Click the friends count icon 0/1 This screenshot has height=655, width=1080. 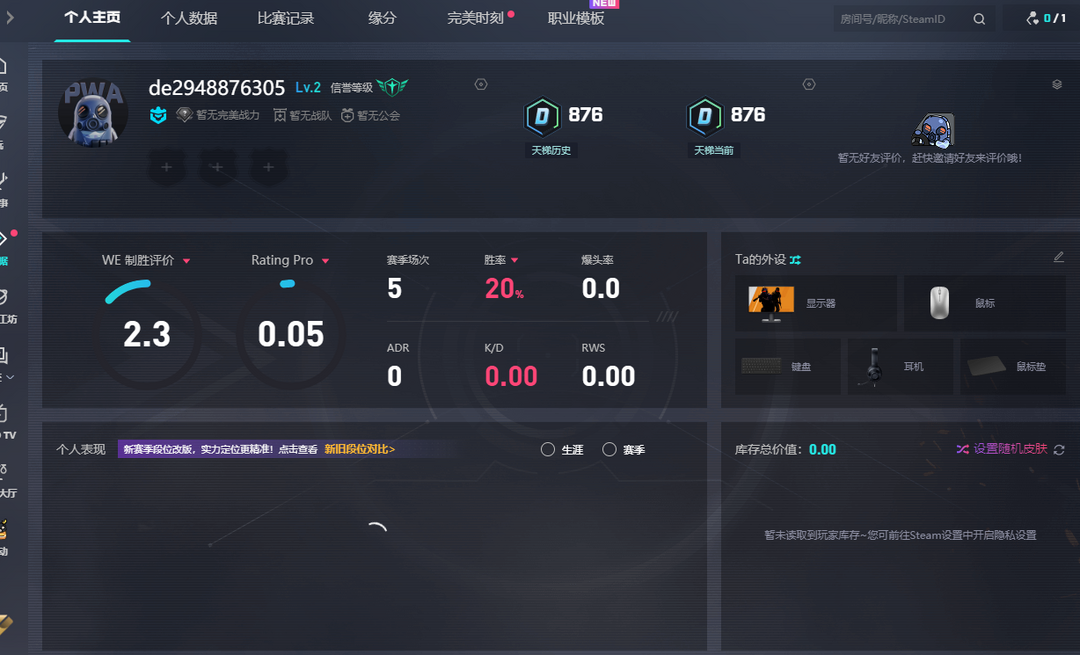click(1034, 18)
